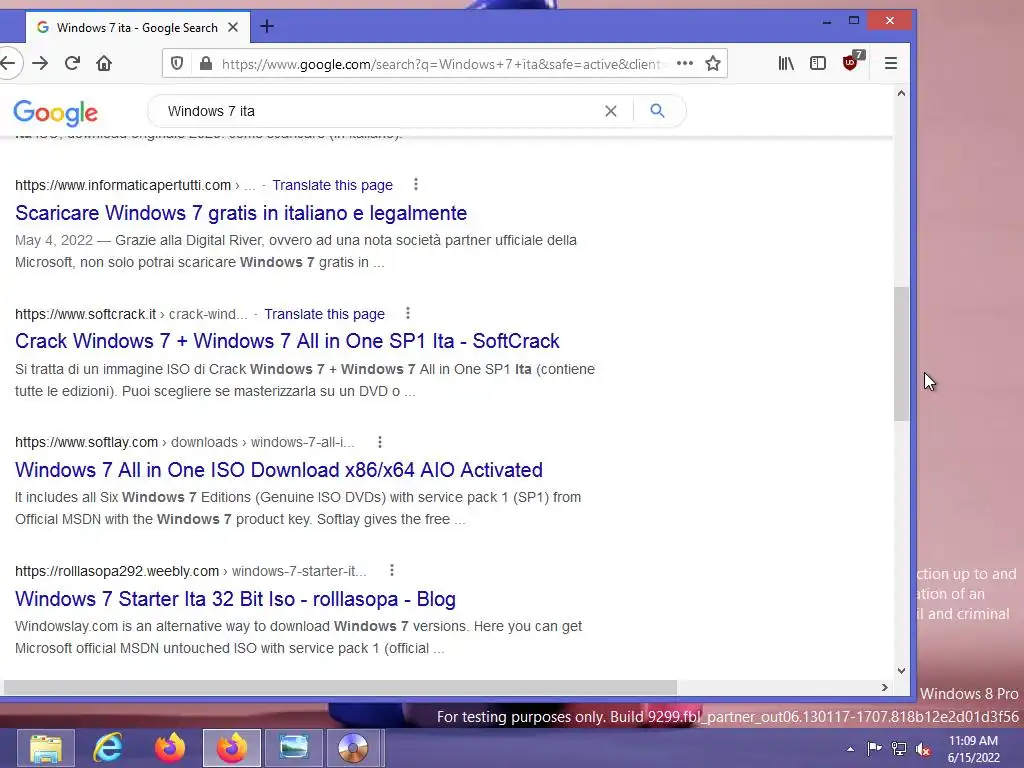Click the https://www.informaticapertutti.com URL text
The width and height of the screenshot is (1024, 768).
[x=123, y=185]
